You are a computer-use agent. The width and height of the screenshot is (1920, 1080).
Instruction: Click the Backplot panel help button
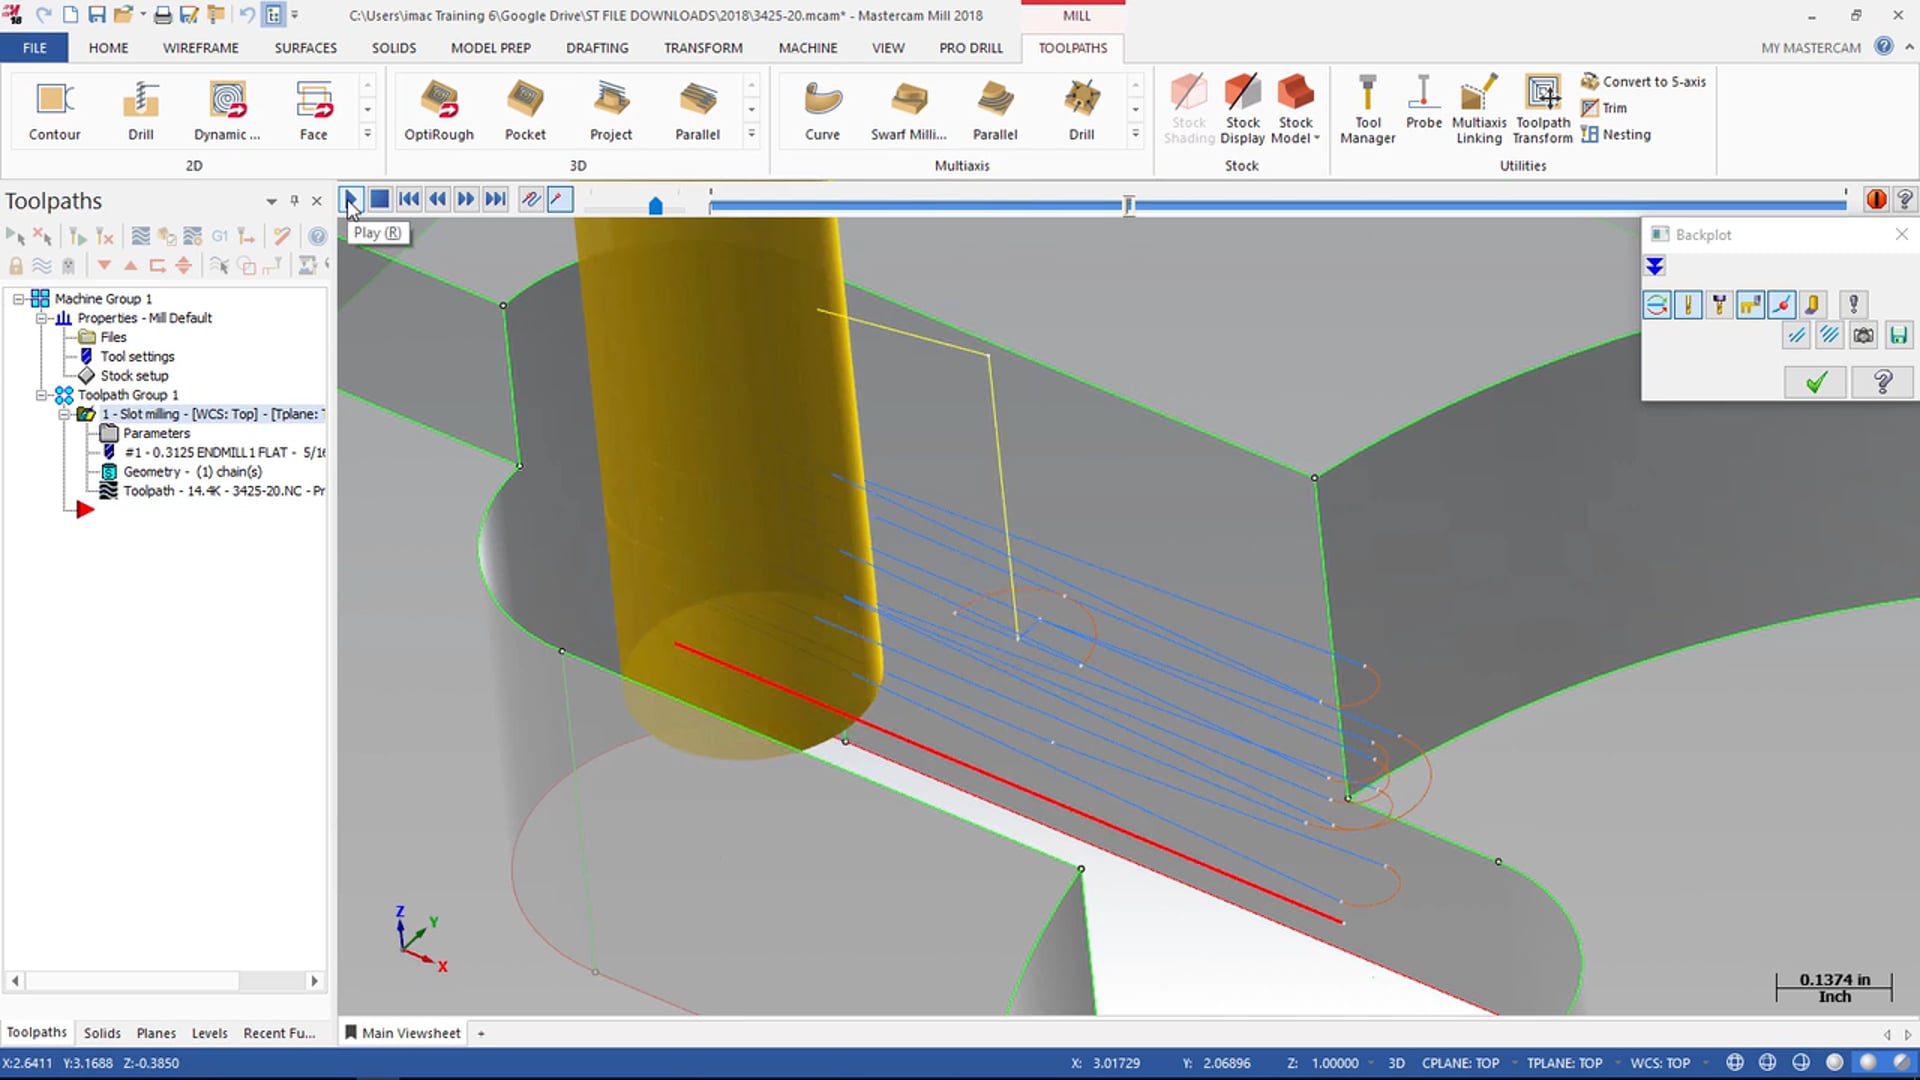pos(1882,382)
